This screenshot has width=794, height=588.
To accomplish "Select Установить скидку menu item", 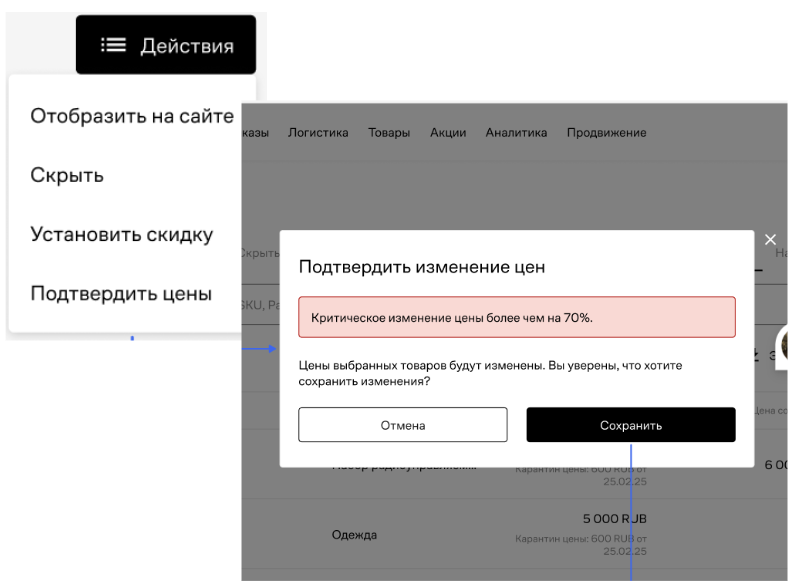I will coord(122,235).
